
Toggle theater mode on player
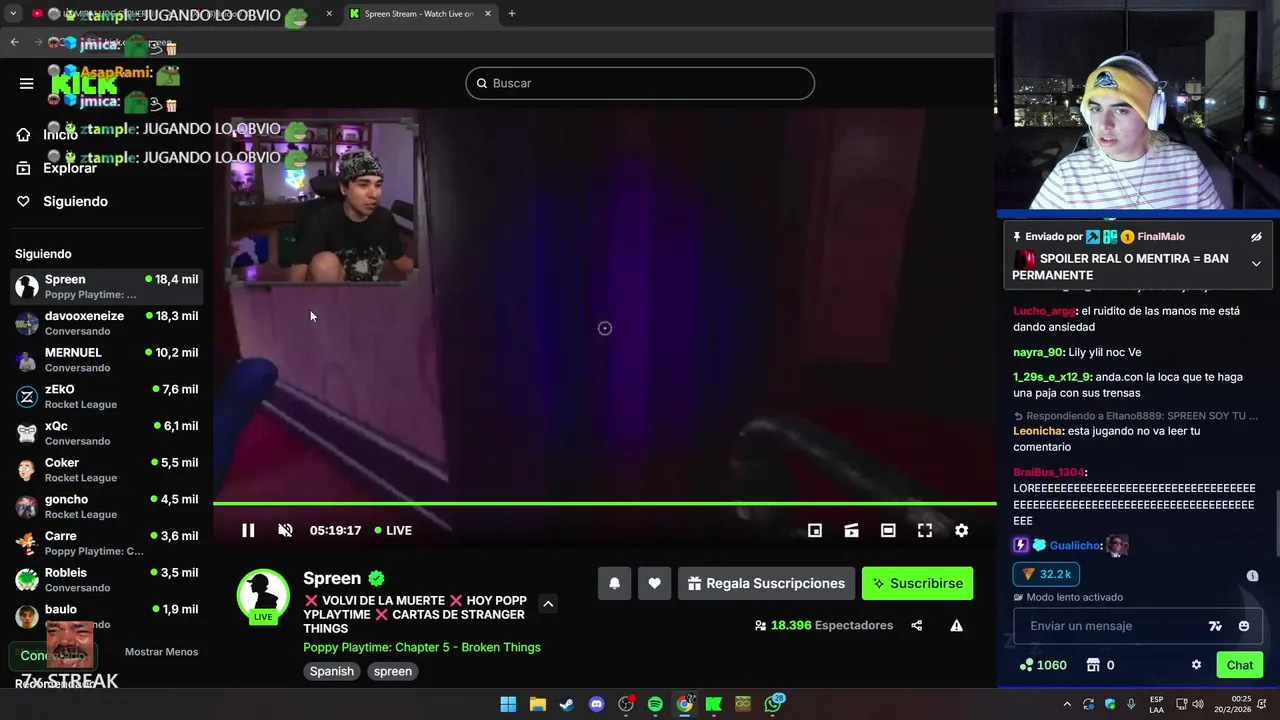point(888,530)
